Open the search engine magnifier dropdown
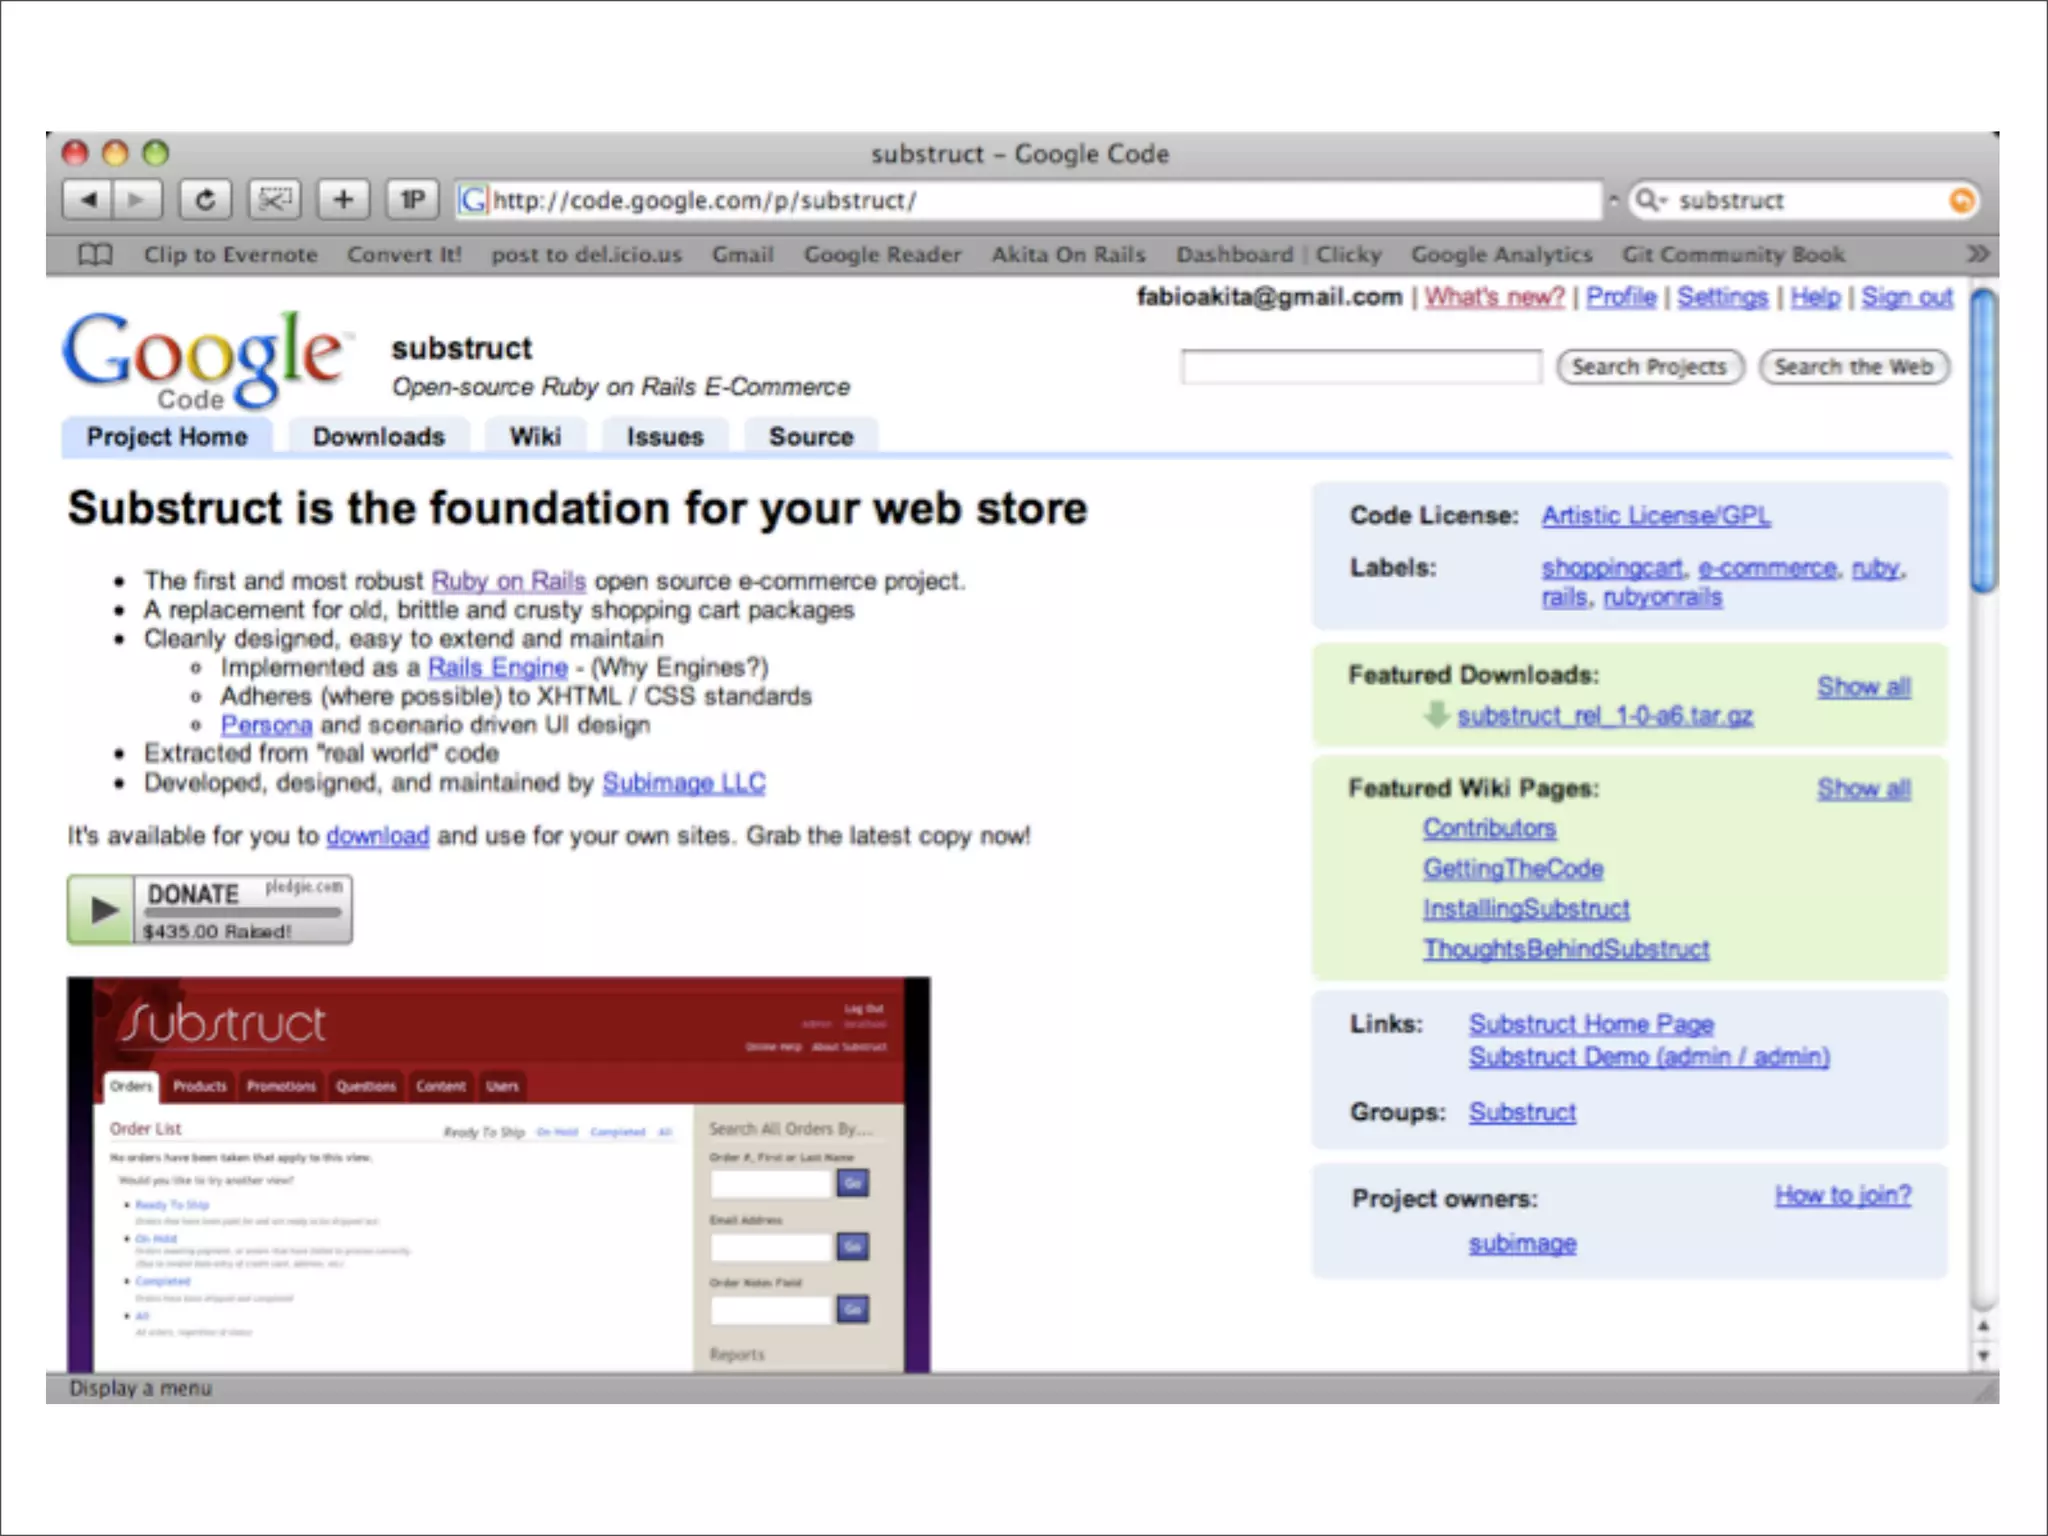Screen dimensions: 2048x1536 [x=1649, y=201]
